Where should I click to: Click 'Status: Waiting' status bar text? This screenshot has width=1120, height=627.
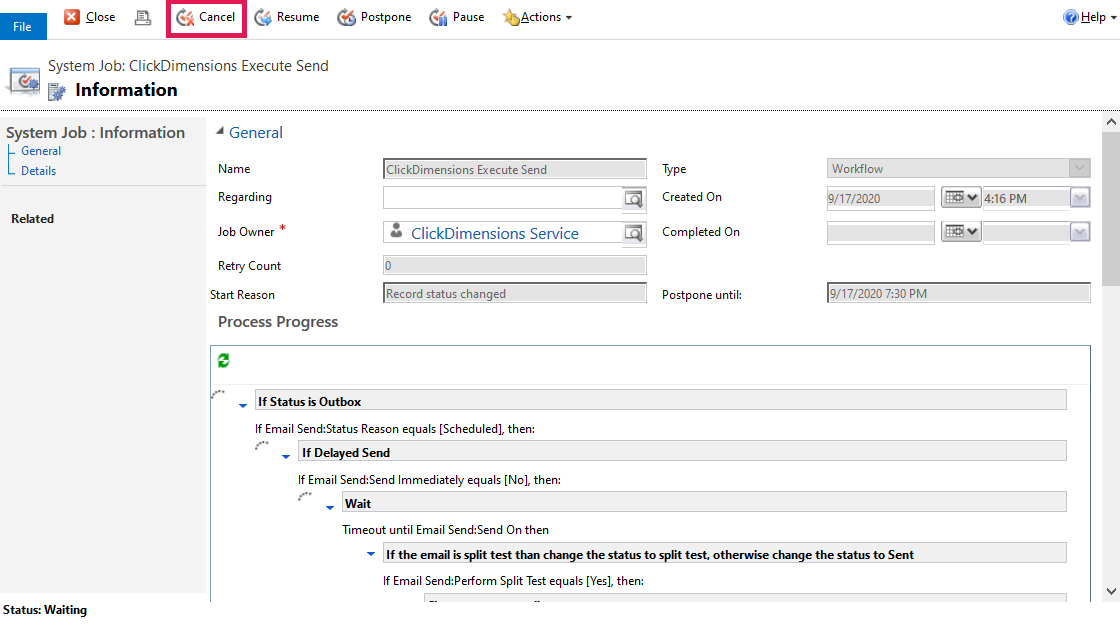(45, 610)
